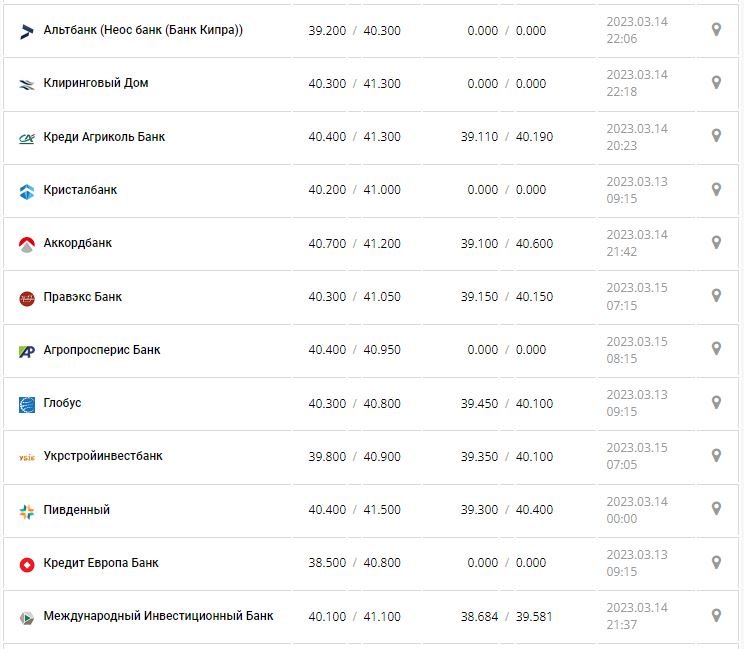Click the location pin for Международный Инвестиционный Банк
The image size is (744, 649).
point(716,615)
